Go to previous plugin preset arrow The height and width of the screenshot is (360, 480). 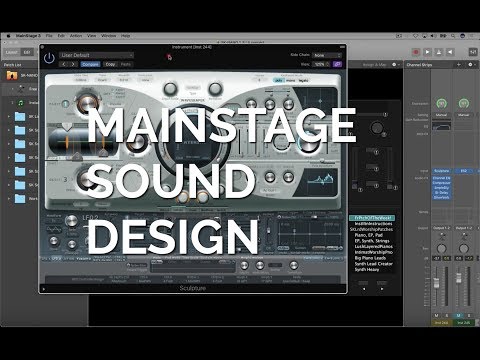pos(64,64)
